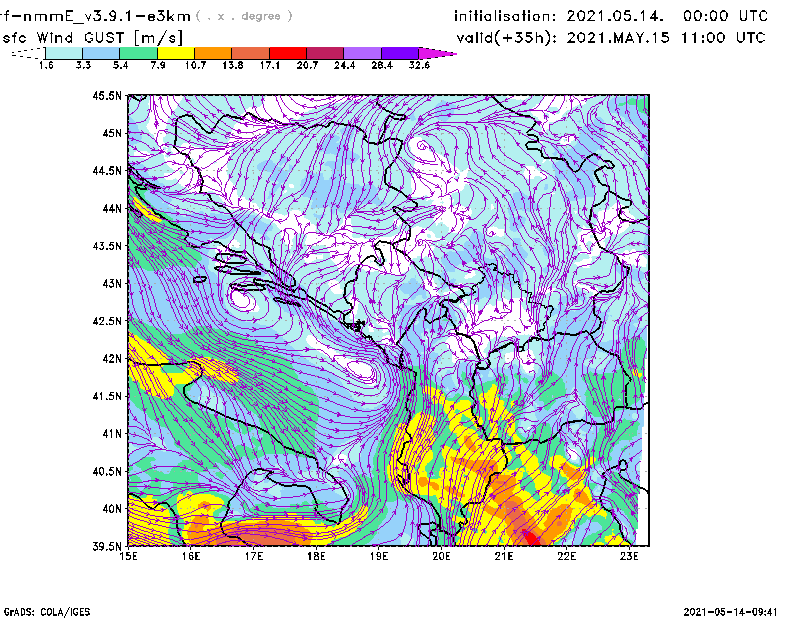Click the 40.5N latitude label
Screen dimensions: 800x618
107,472
